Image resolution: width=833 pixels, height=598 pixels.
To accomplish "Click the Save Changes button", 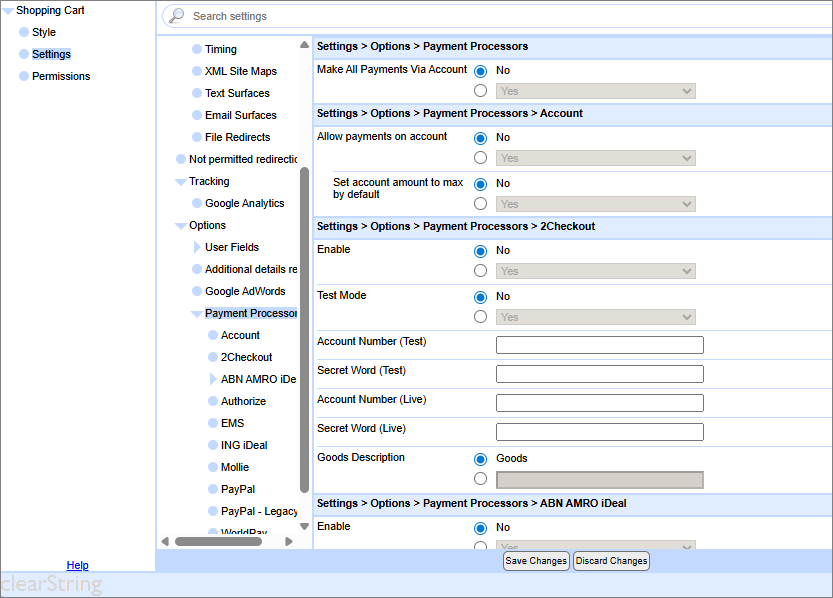I will (x=536, y=561).
